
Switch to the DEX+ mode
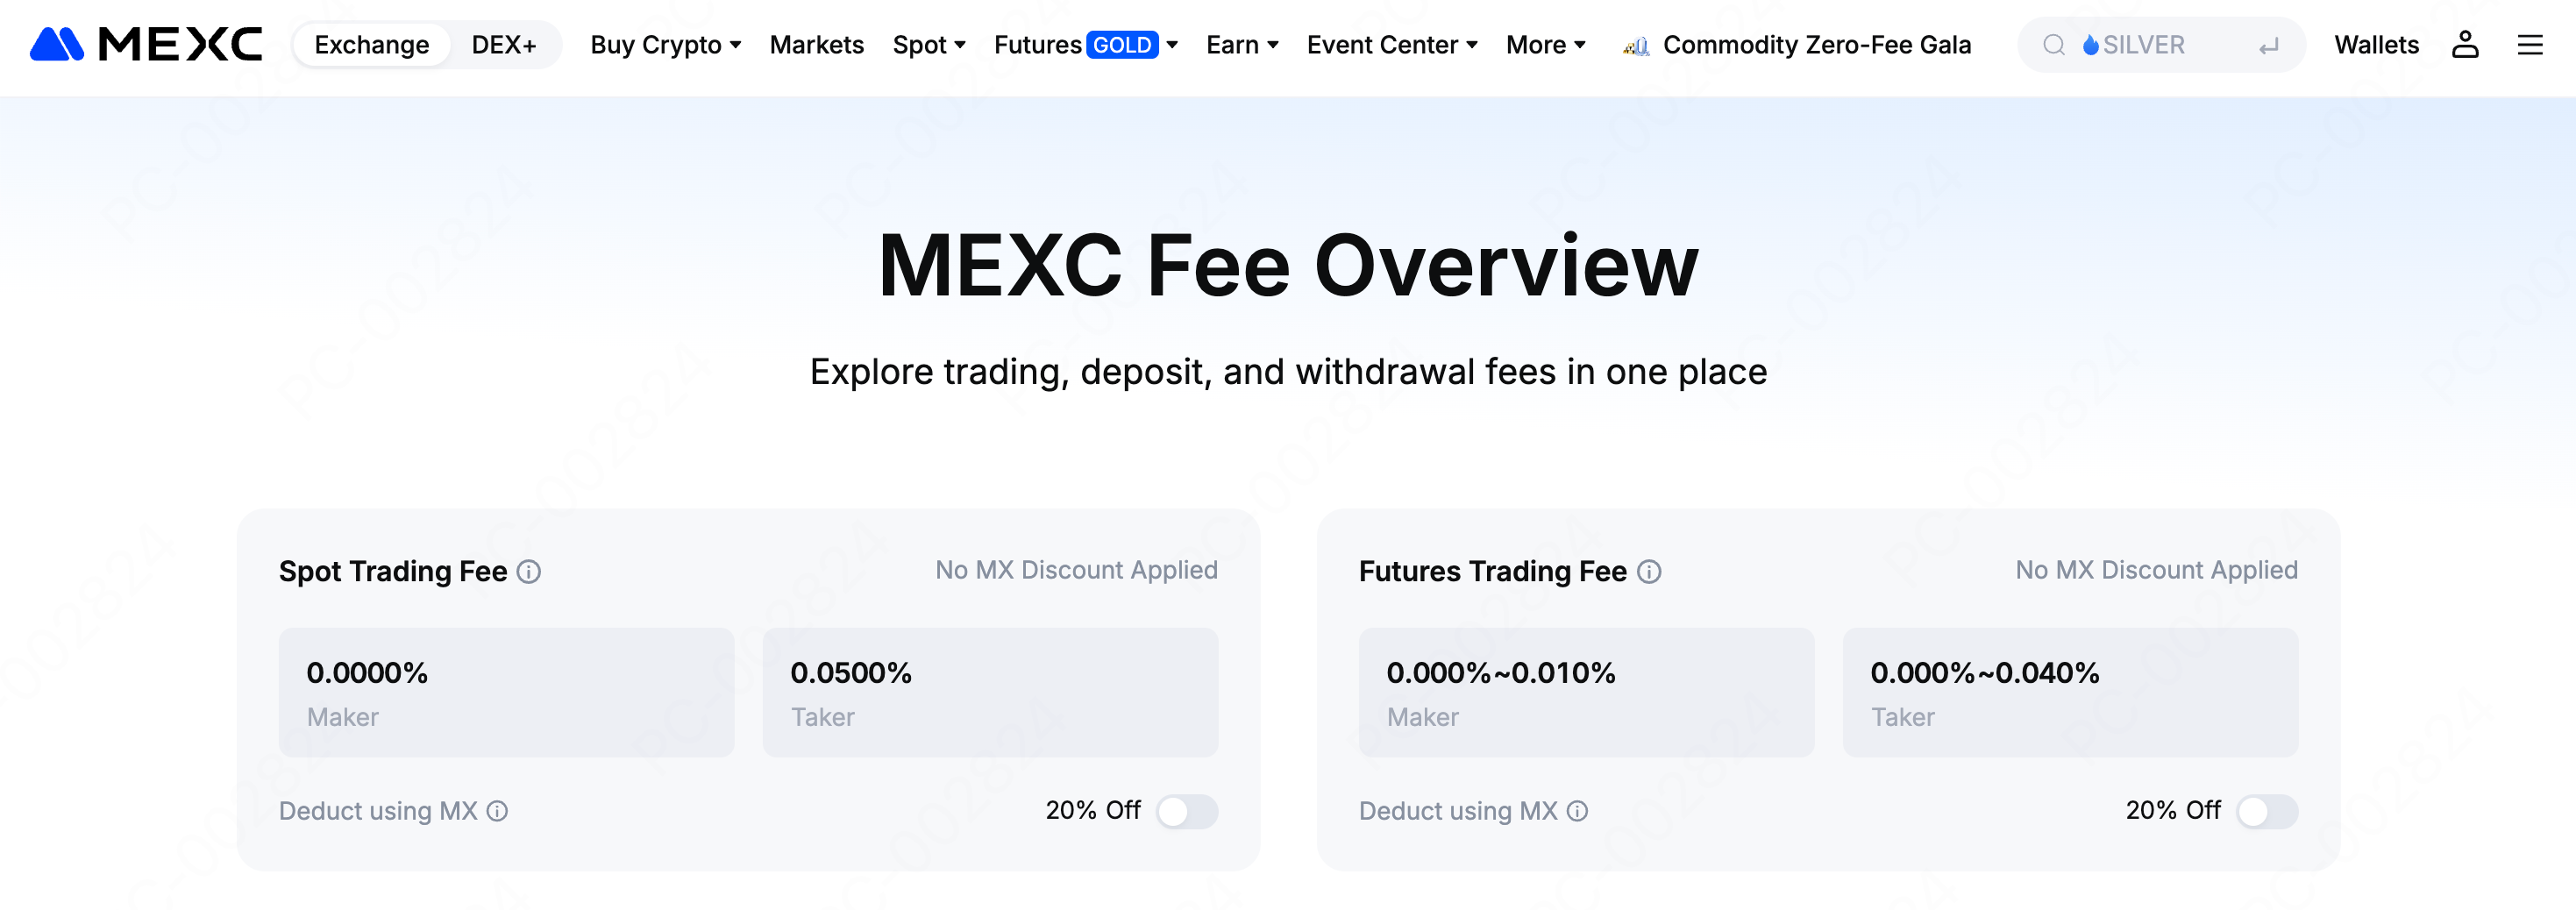[x=503, y=45]
